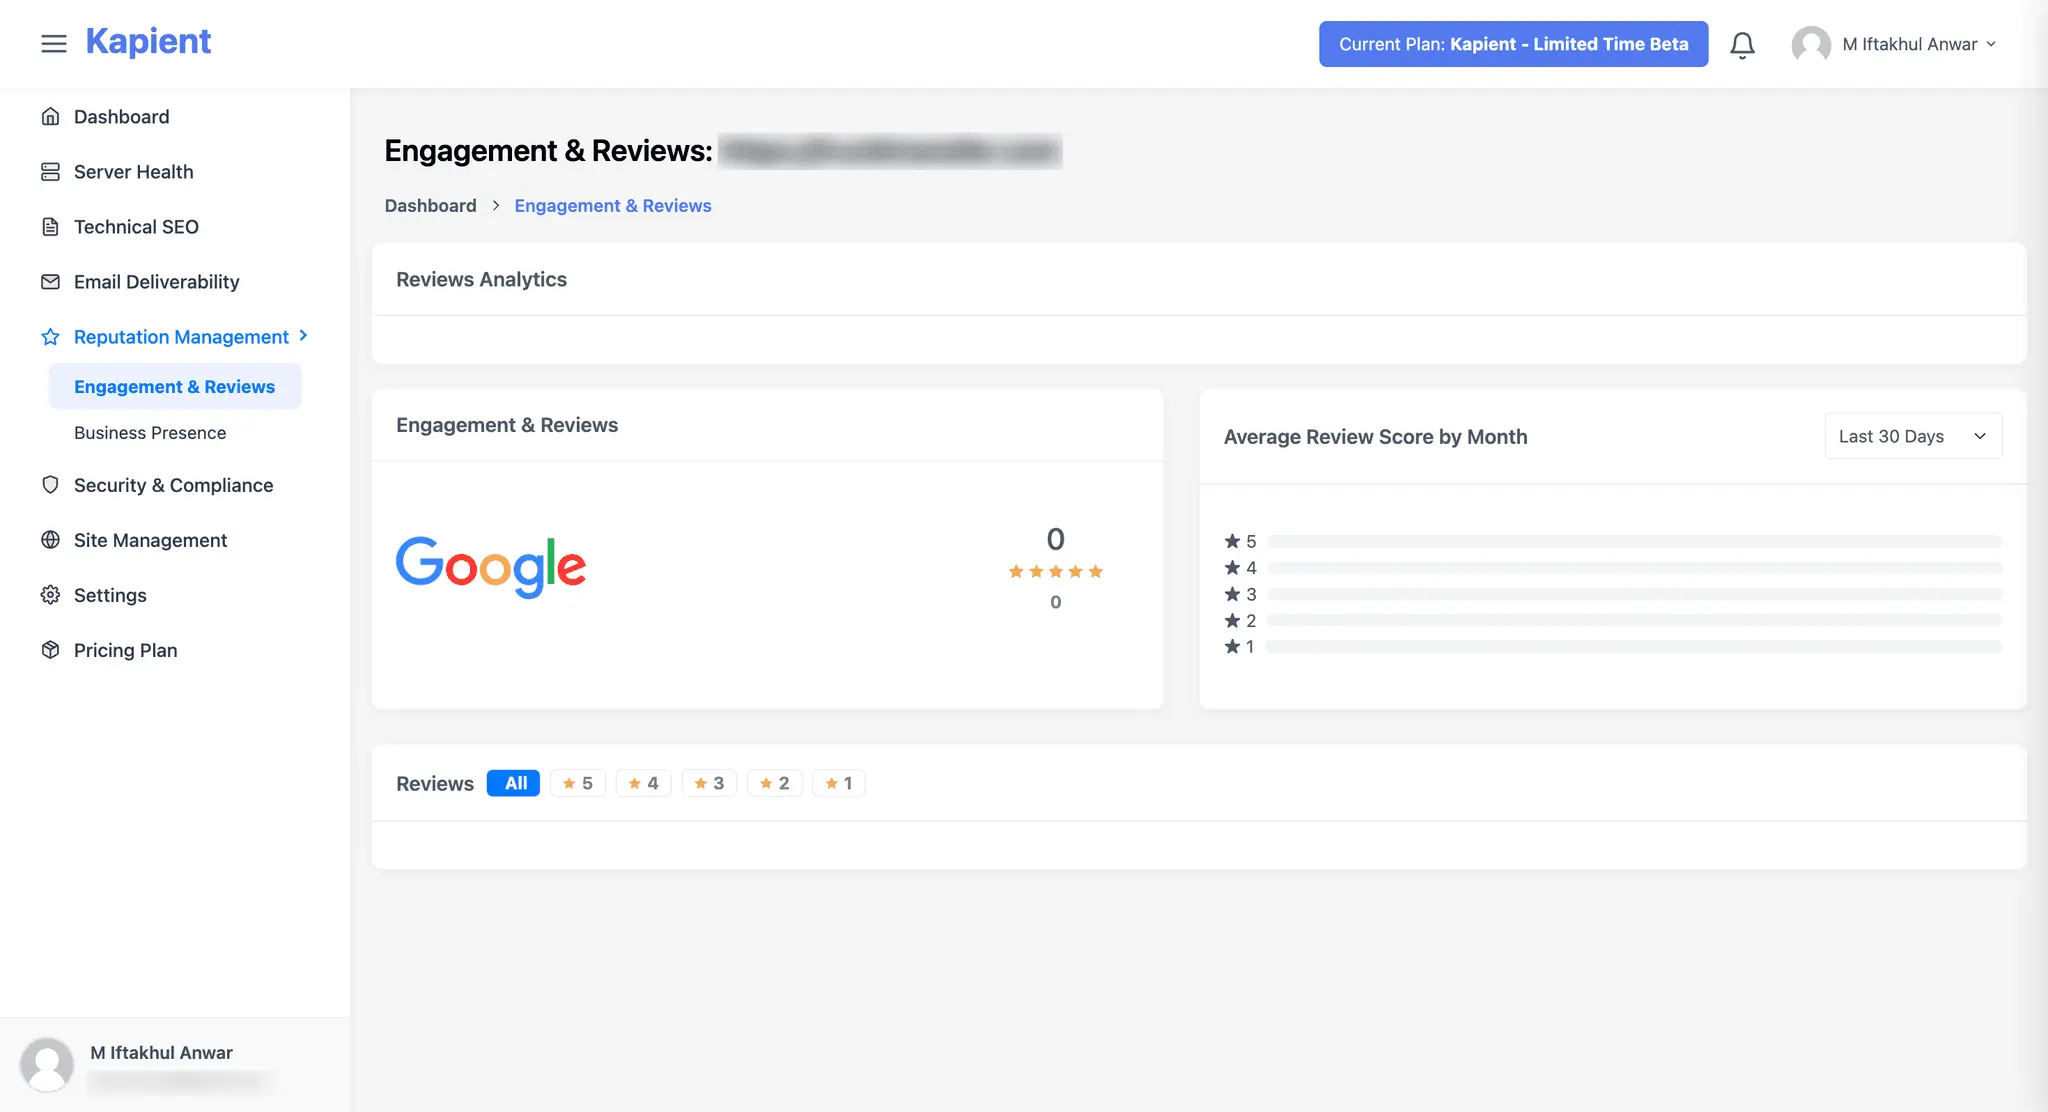Click the 5-star score progress bar
Screen dimensions: 2048x1112
[x=1634, y=541]
